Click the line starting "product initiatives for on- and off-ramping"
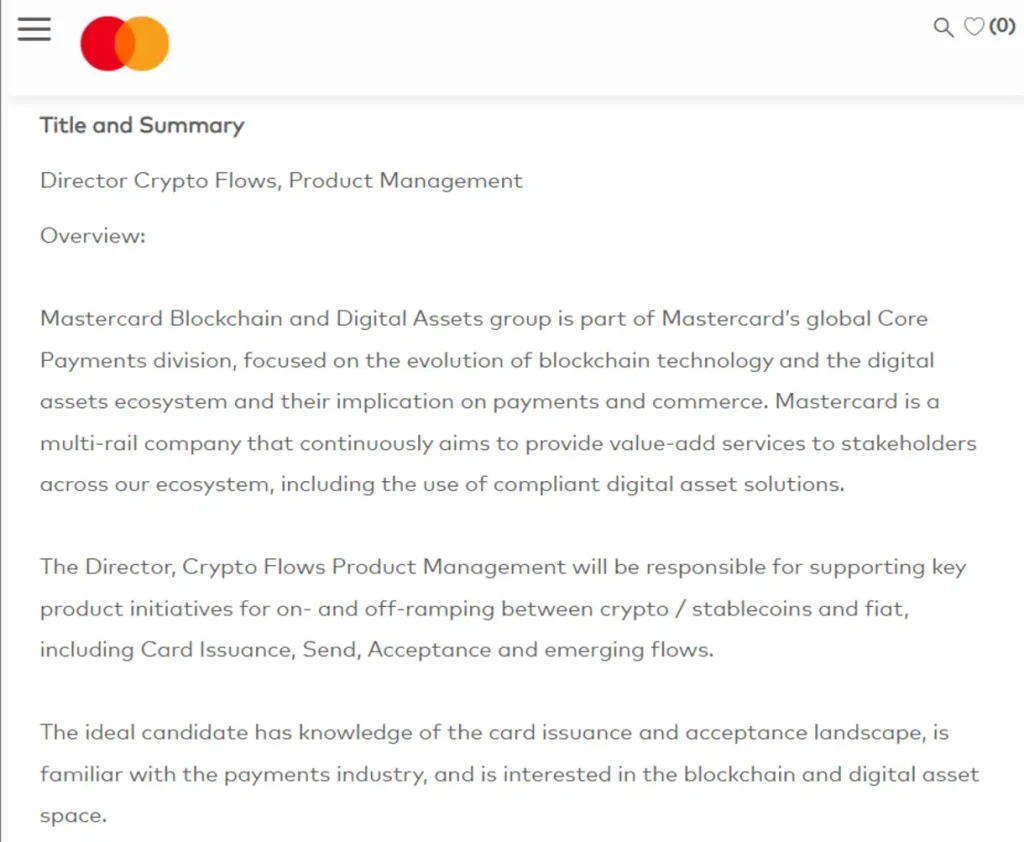The image size is (1024, 842). (474, 609)
